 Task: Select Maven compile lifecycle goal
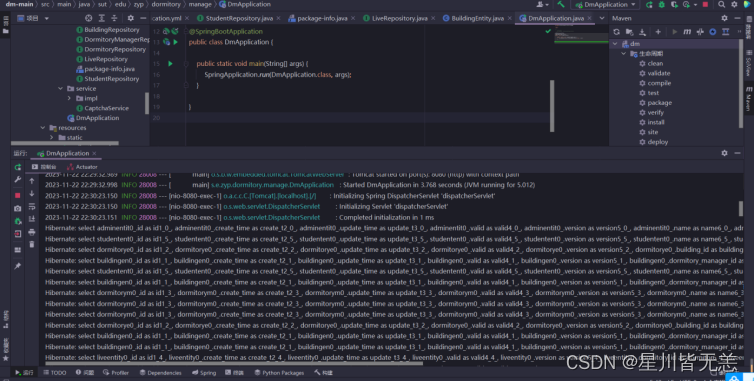654,83
